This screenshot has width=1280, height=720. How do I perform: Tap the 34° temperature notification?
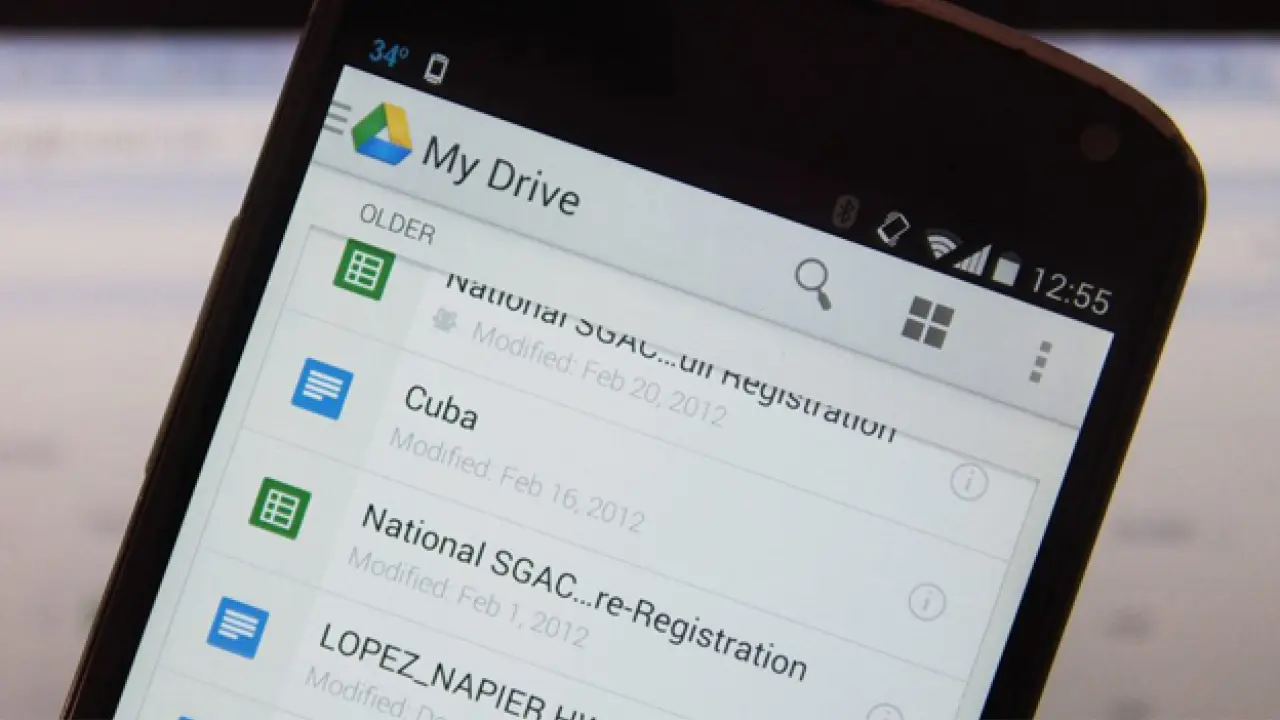click(388, 53)
